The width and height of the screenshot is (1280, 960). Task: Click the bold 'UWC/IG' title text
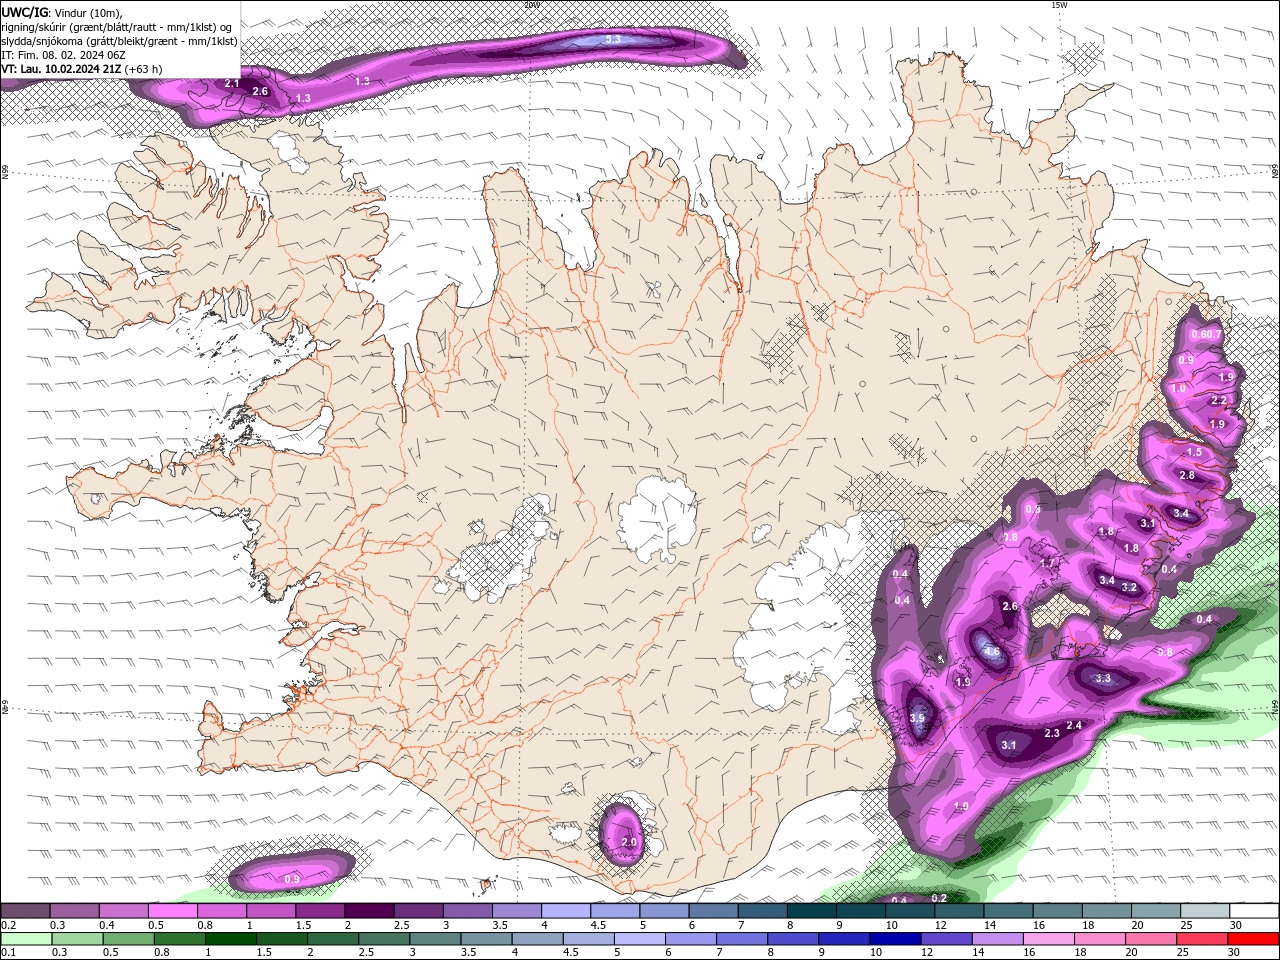pos(25,12)
